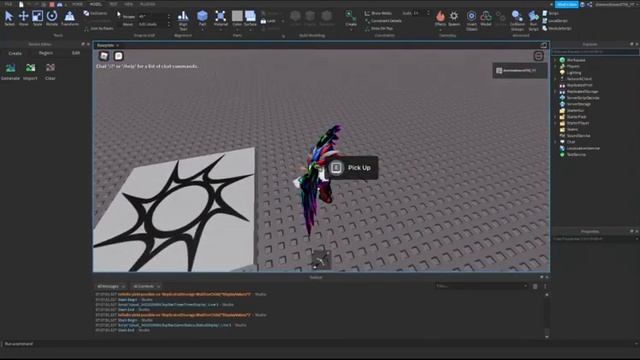The height and width of the screenshot is (360, 640).
Task: Expand the Workspace node
Action: click(x=555, y=60)
